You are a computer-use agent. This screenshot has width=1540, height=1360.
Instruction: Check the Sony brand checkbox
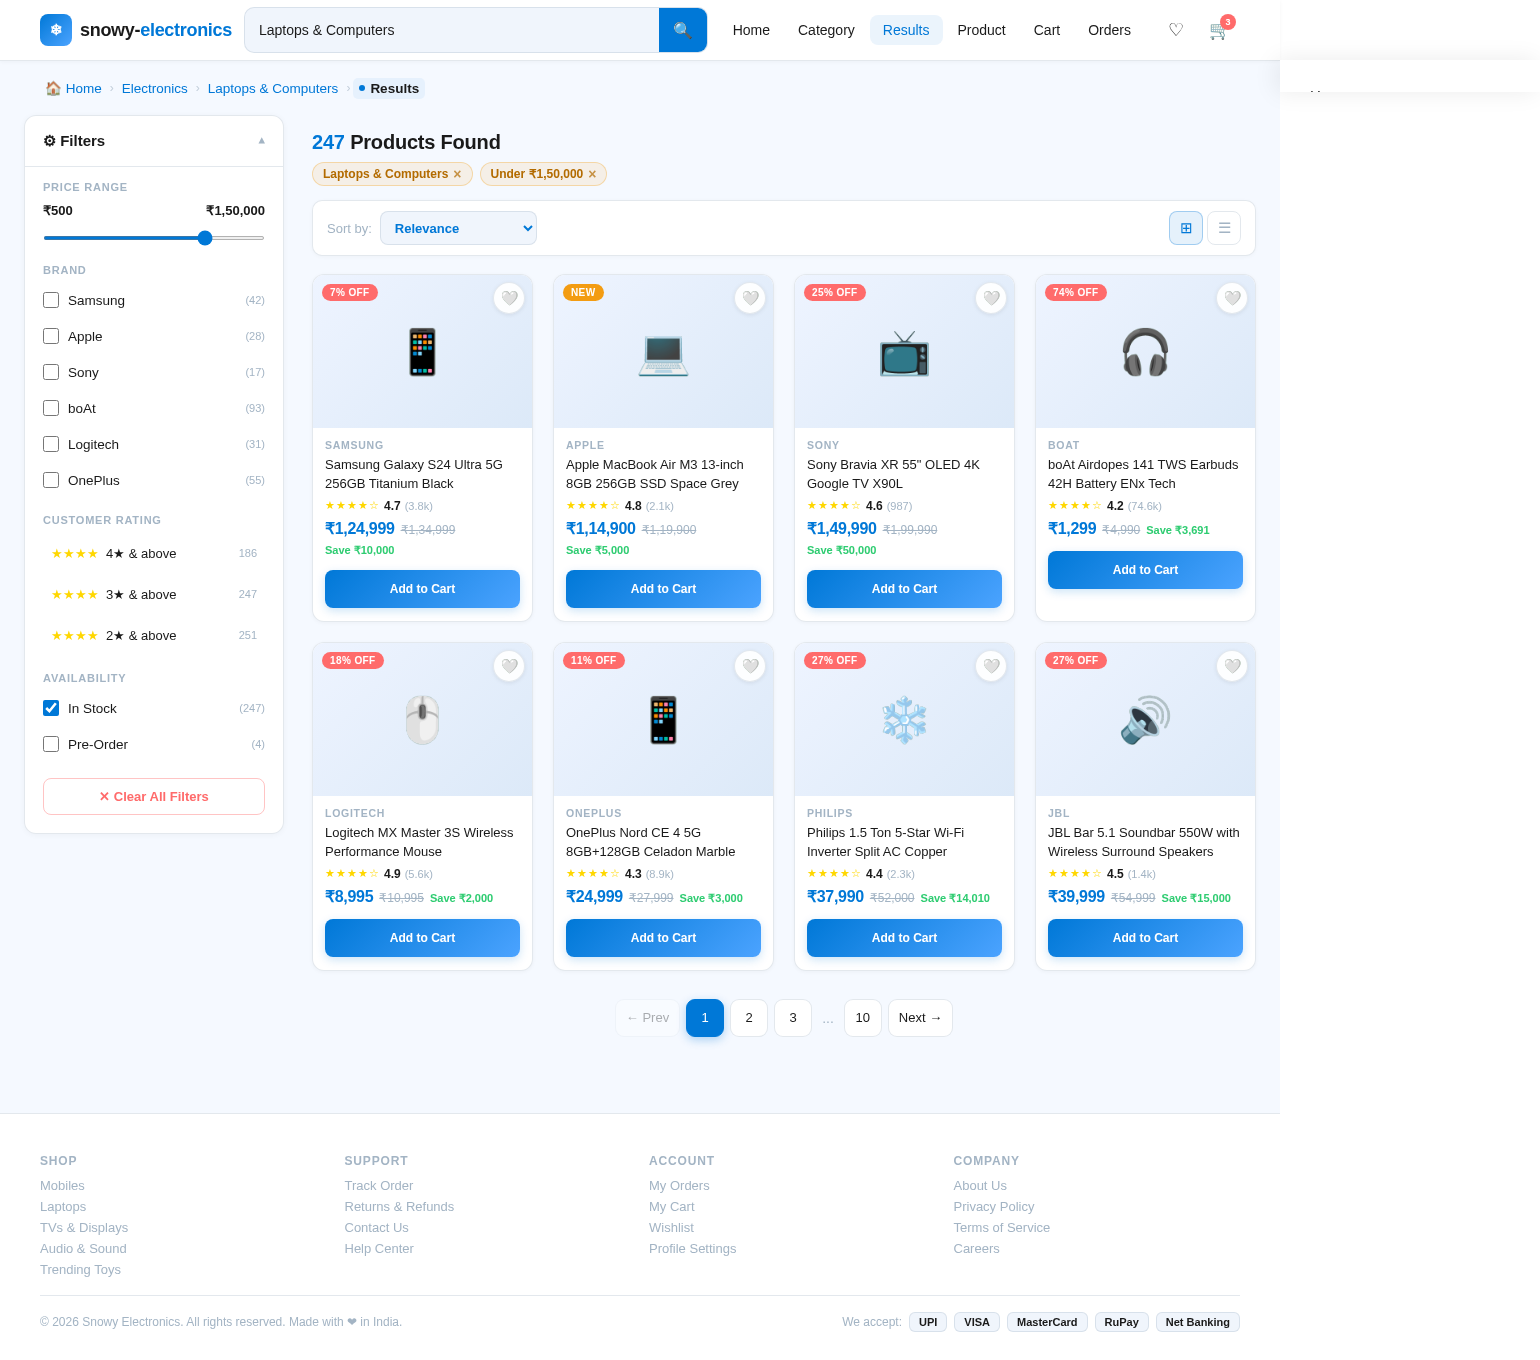pos(51,372)
